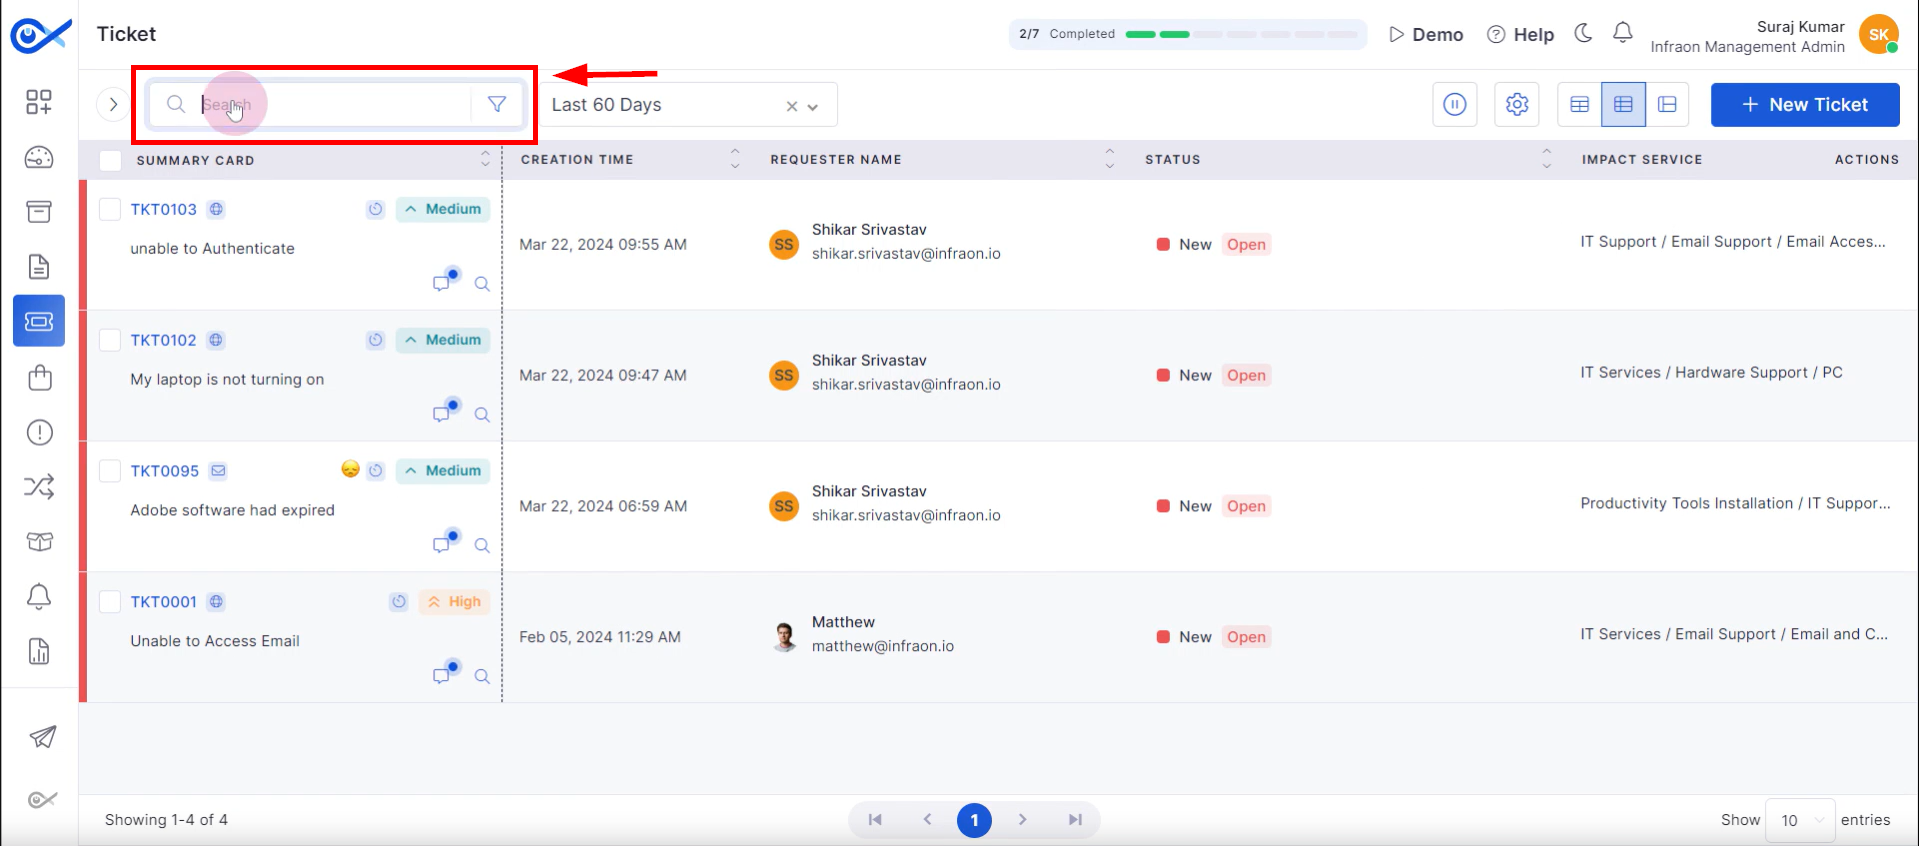
Task: Tick the checkbox for ticket TKT0103
Action: 110,209
